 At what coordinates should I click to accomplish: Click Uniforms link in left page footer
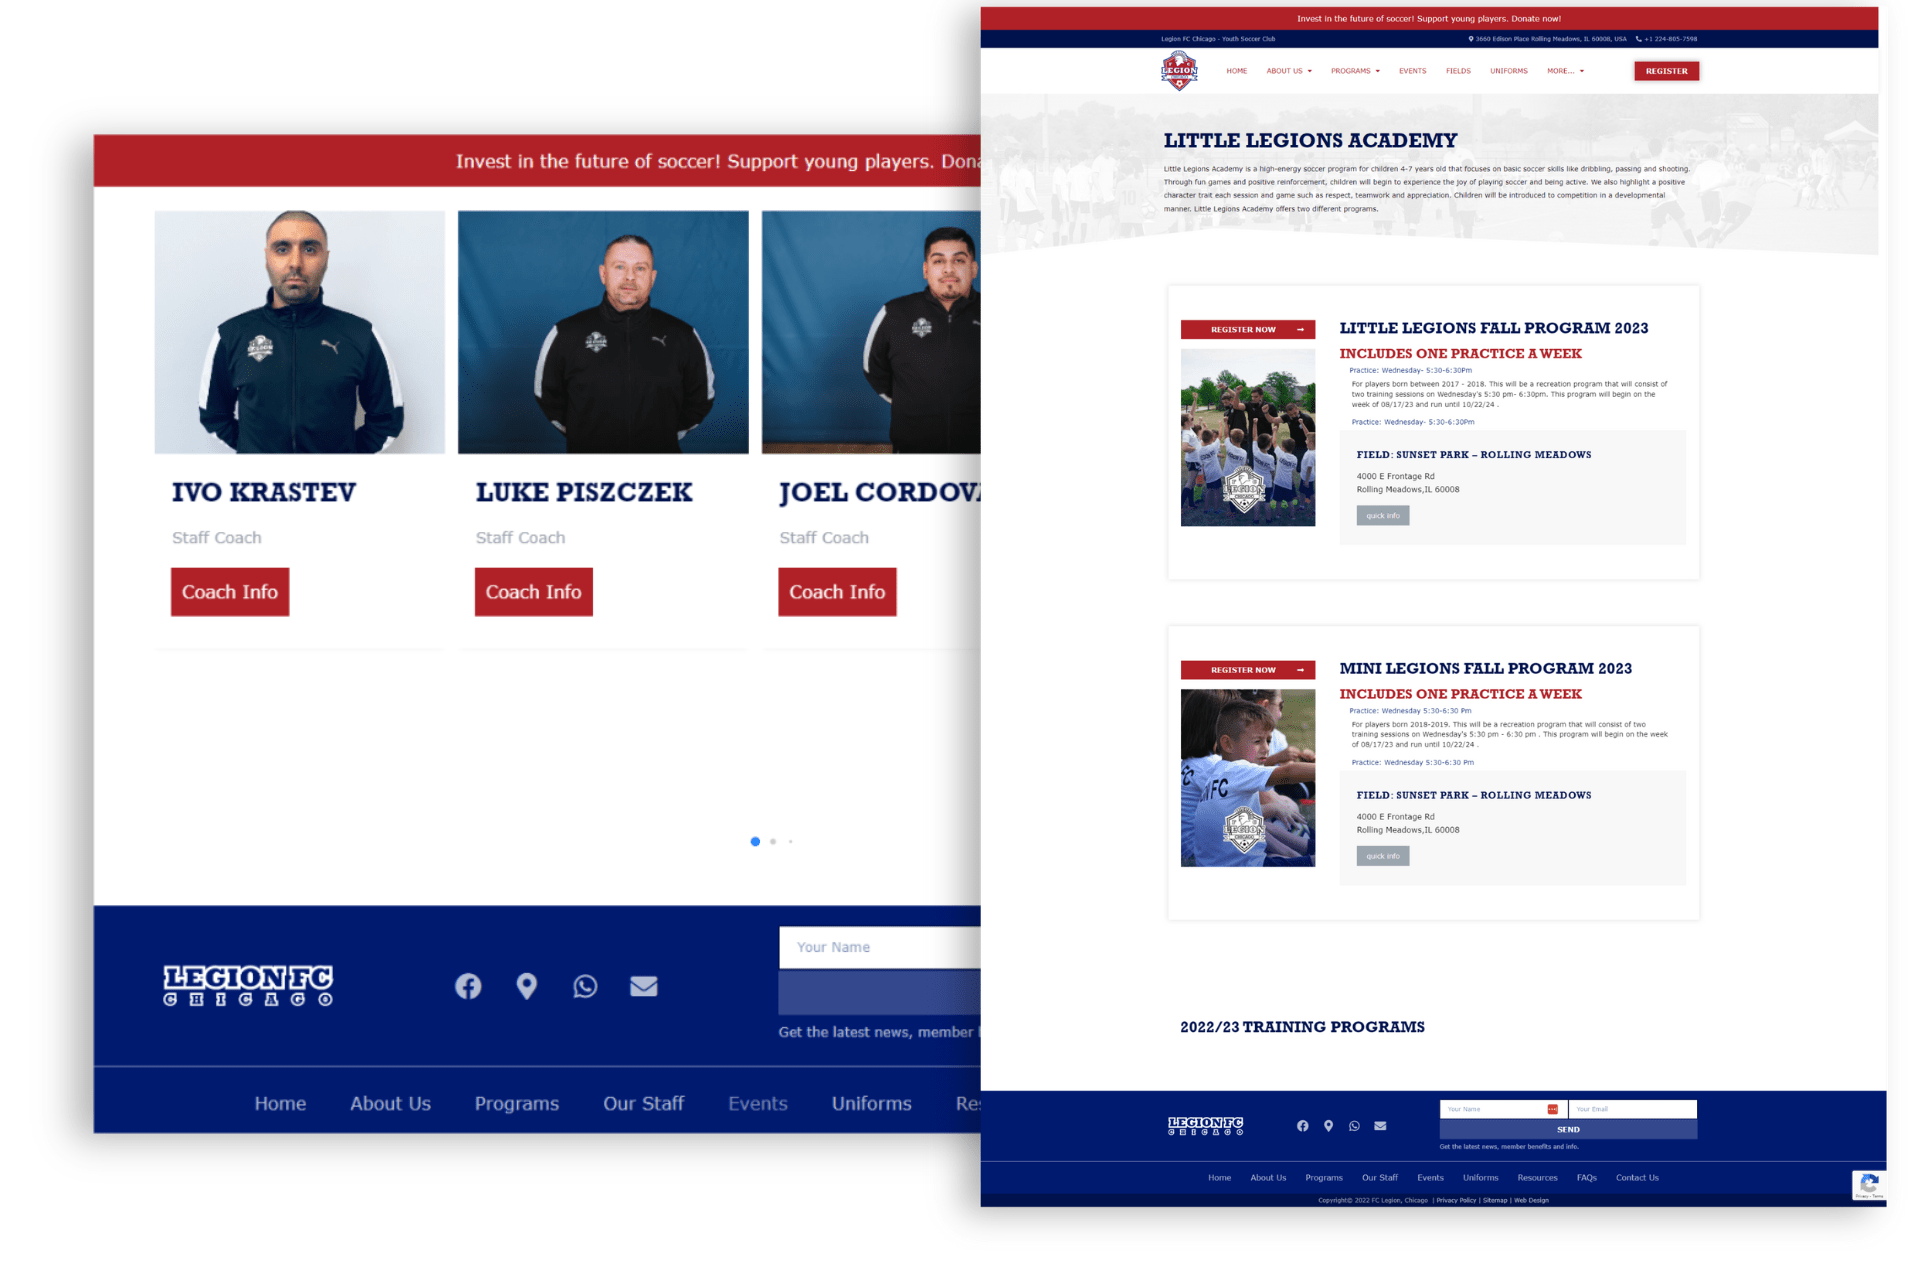[x=871, y=1103]
